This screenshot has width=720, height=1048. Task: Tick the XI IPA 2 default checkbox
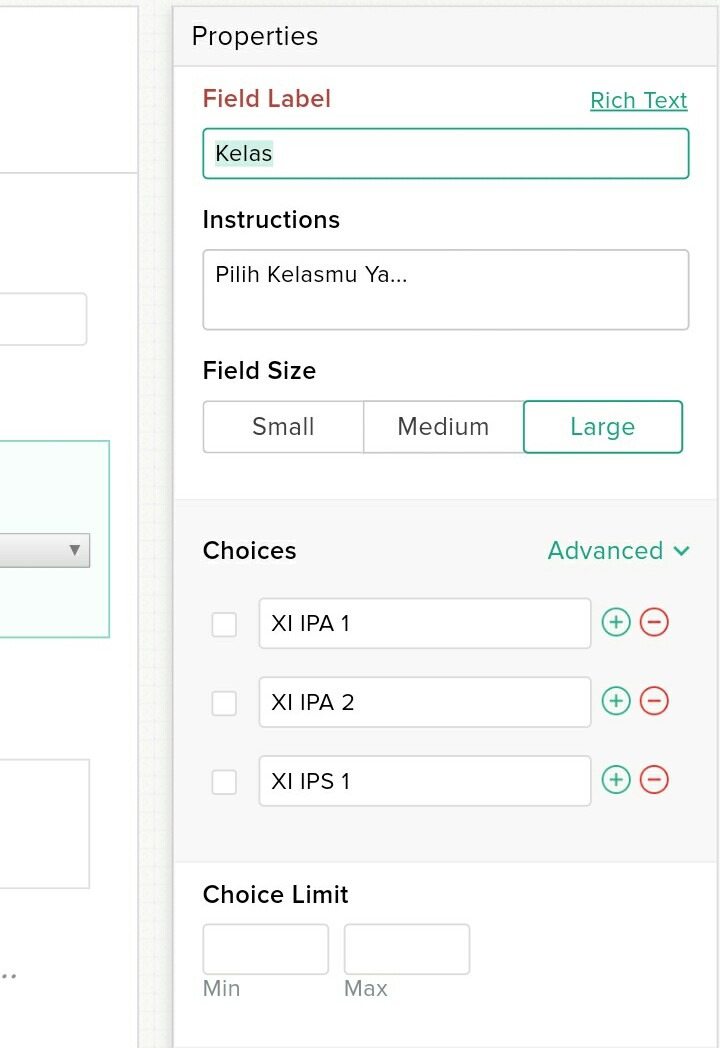224,703
